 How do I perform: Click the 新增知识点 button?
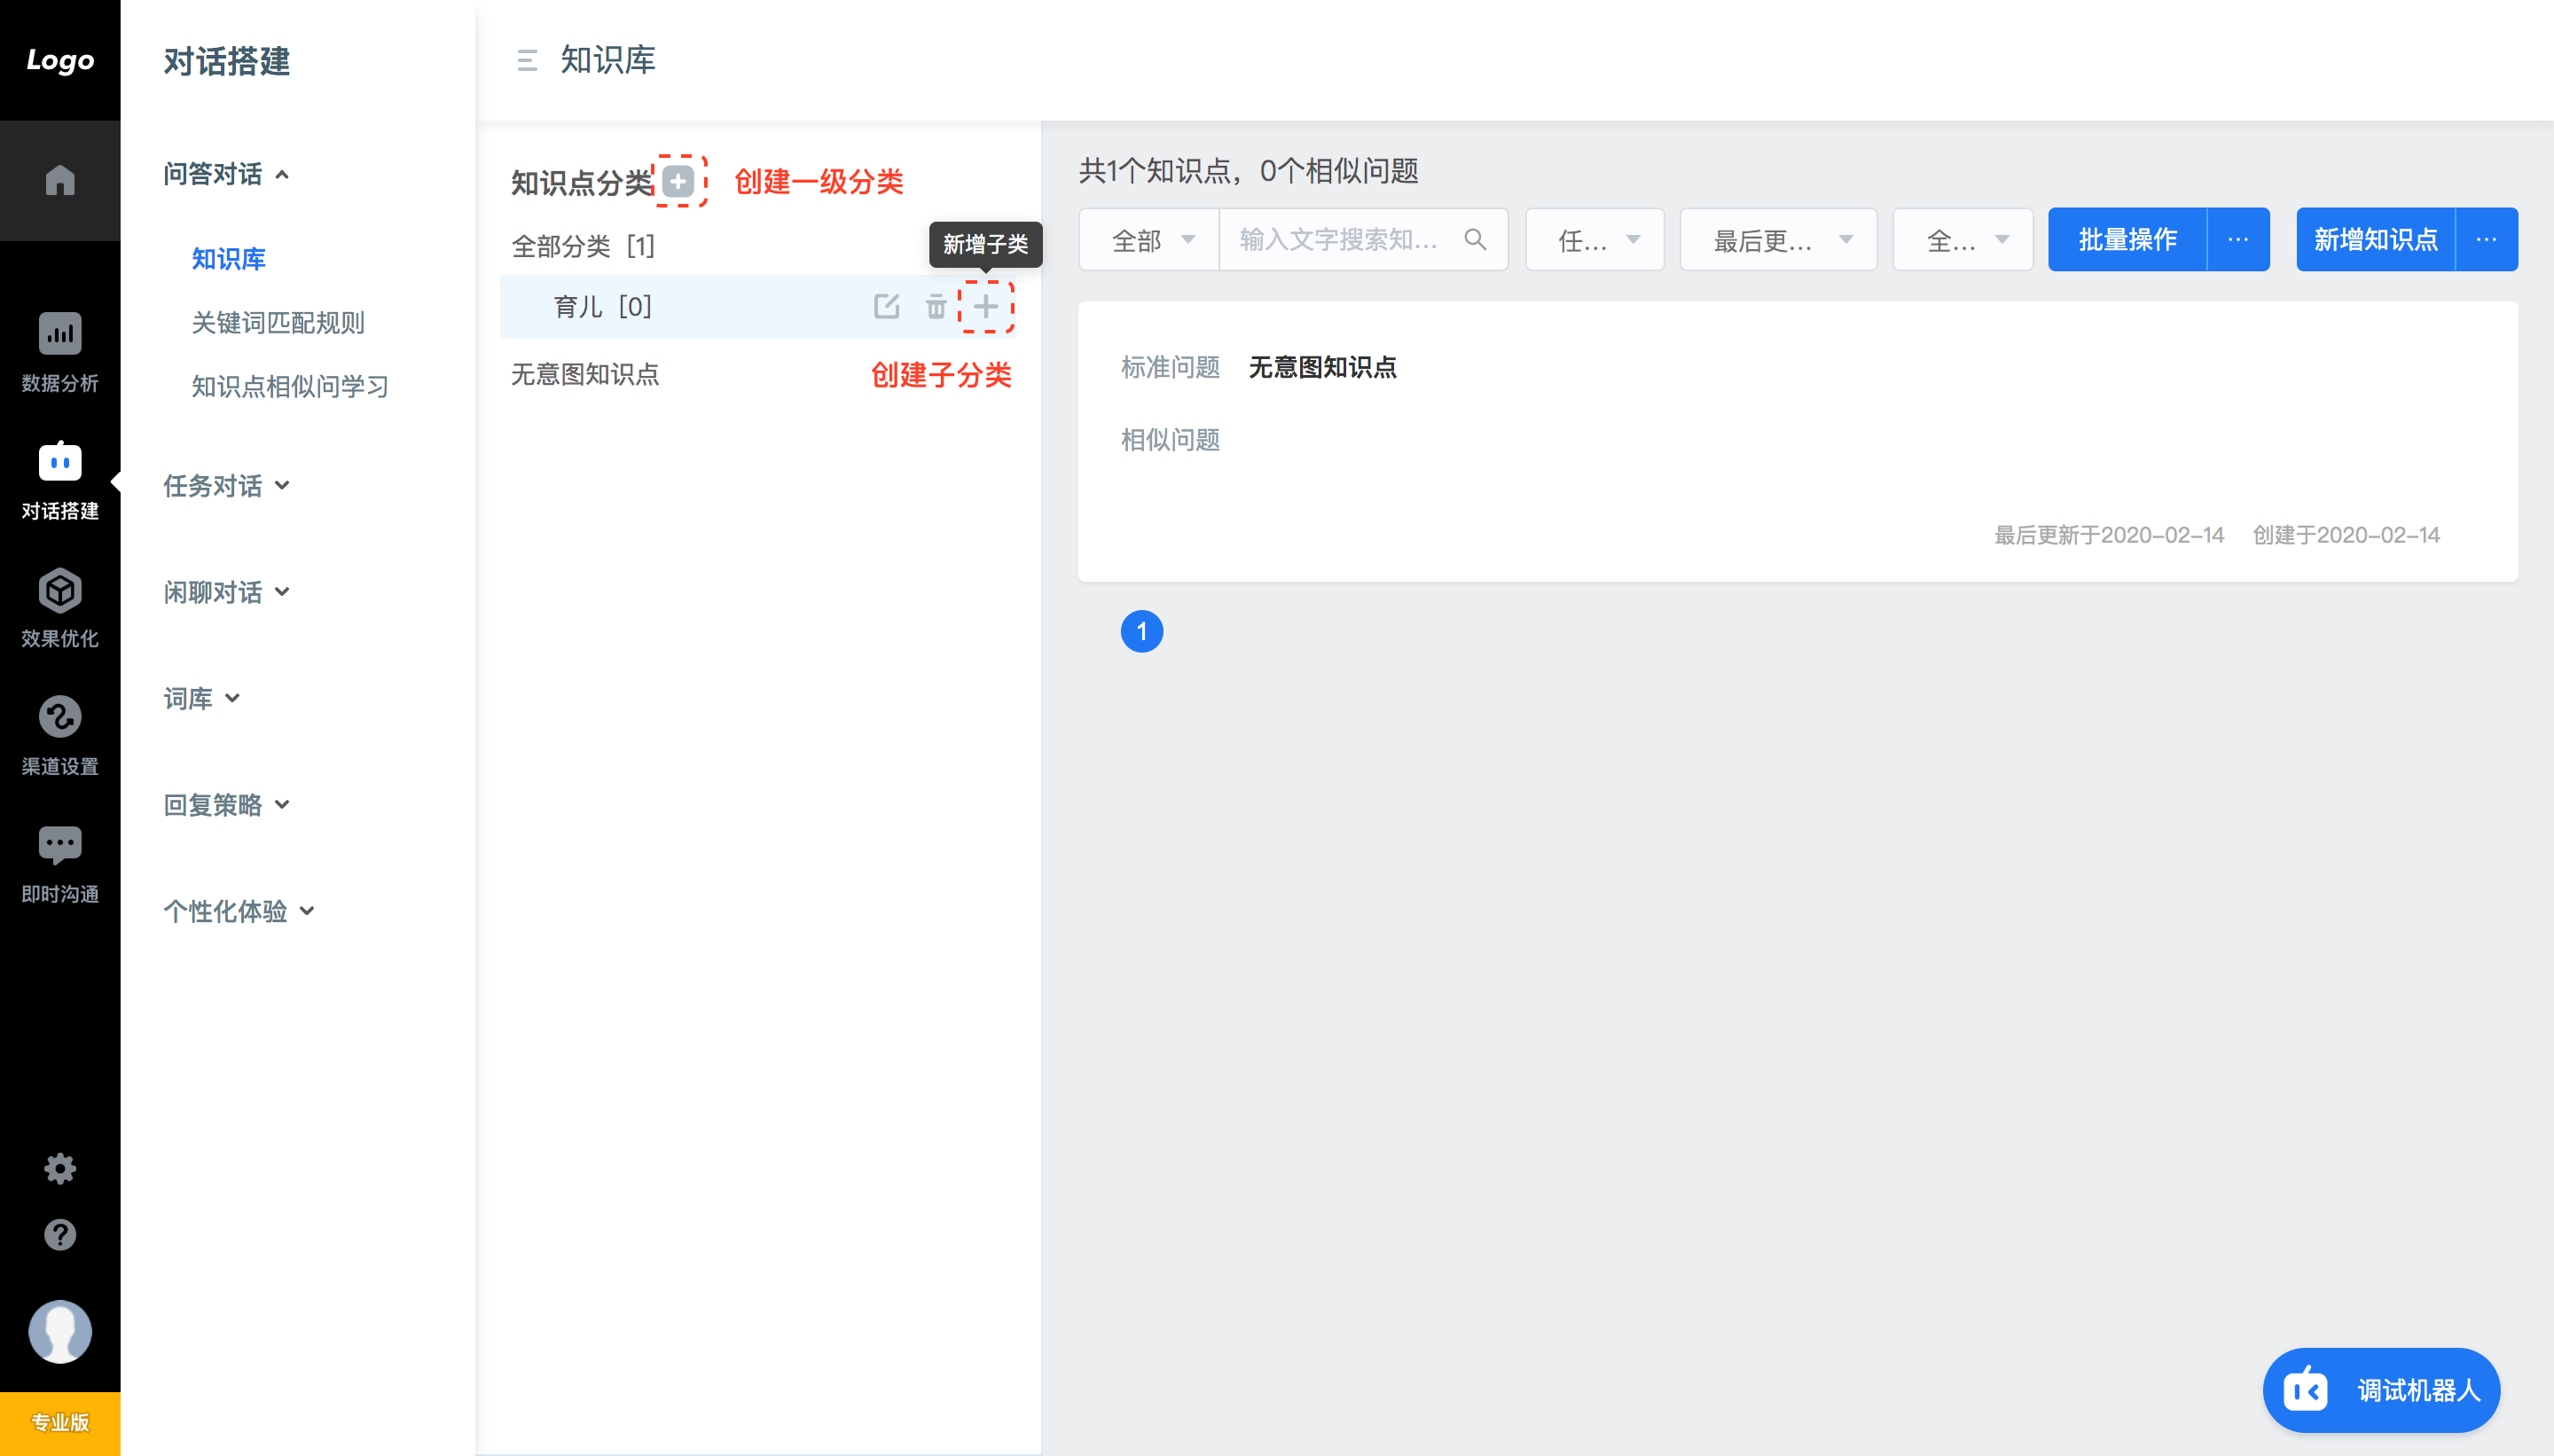[x=2376, y=239]
